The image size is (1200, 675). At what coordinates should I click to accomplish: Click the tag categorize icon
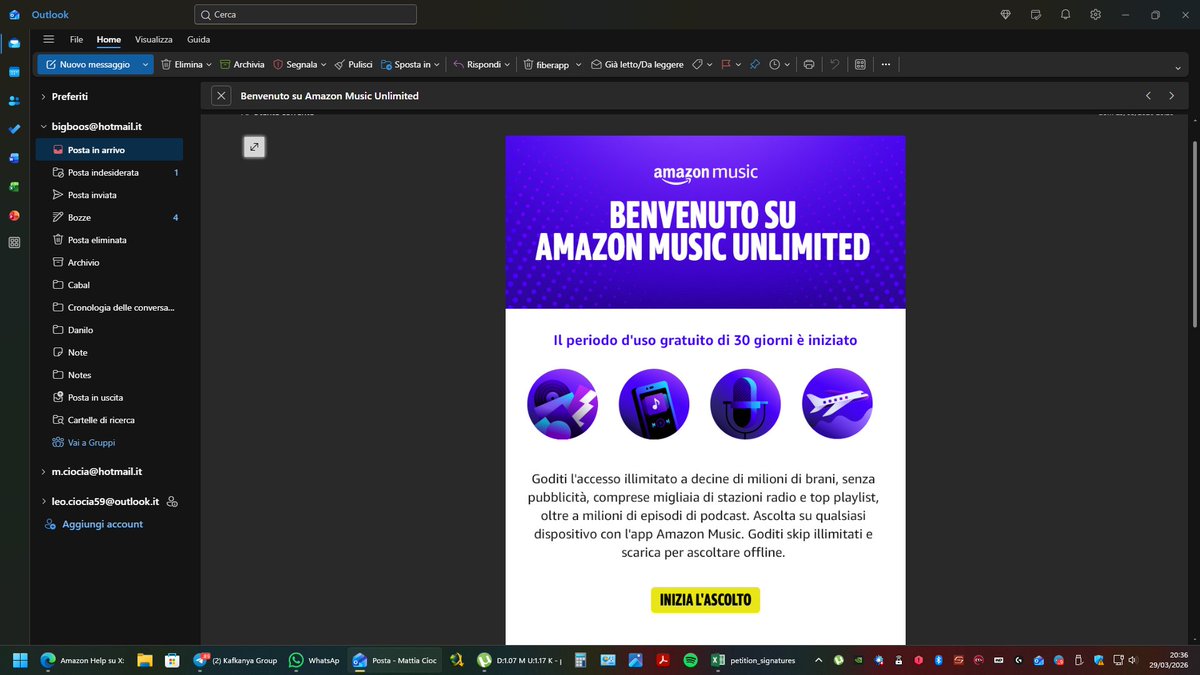click(x=698, y=64)
